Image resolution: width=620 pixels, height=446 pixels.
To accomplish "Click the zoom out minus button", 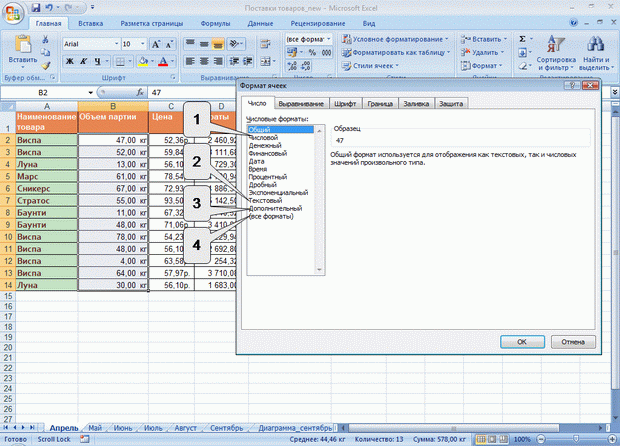I will [x=542, y=439].
